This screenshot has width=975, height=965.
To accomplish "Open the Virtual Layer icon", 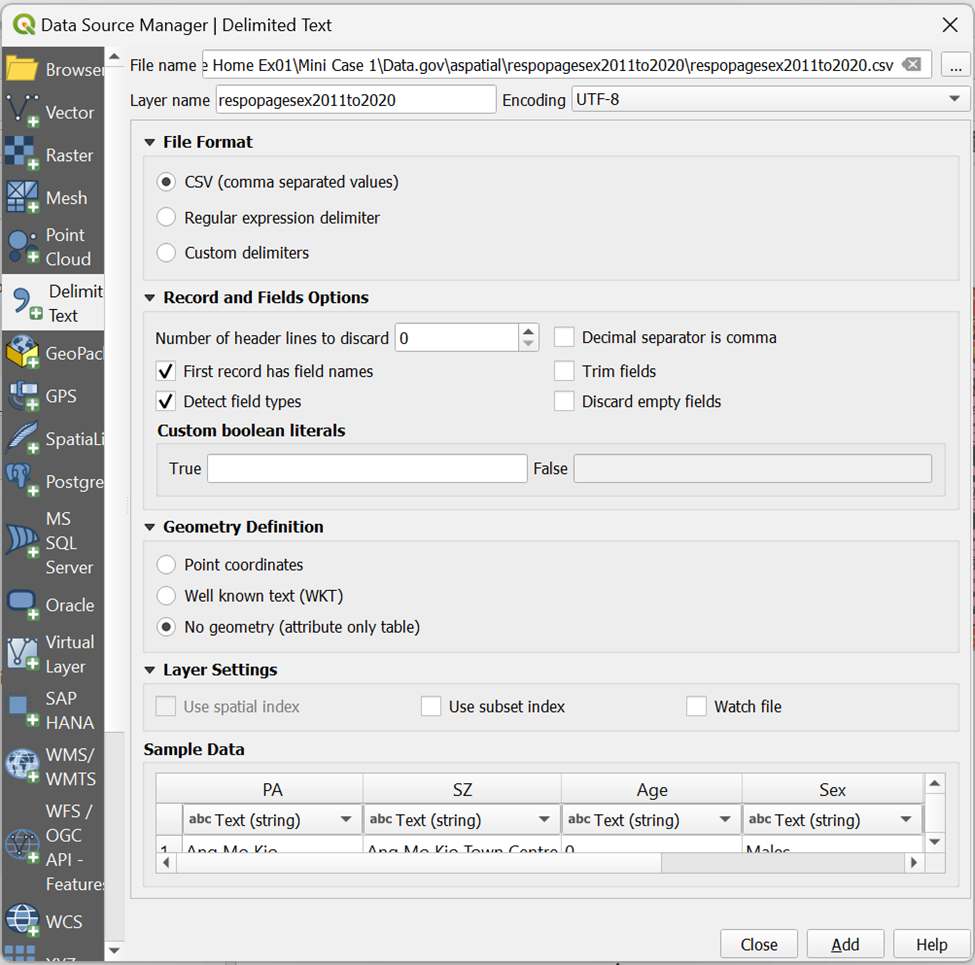I will tap(22, 654).
